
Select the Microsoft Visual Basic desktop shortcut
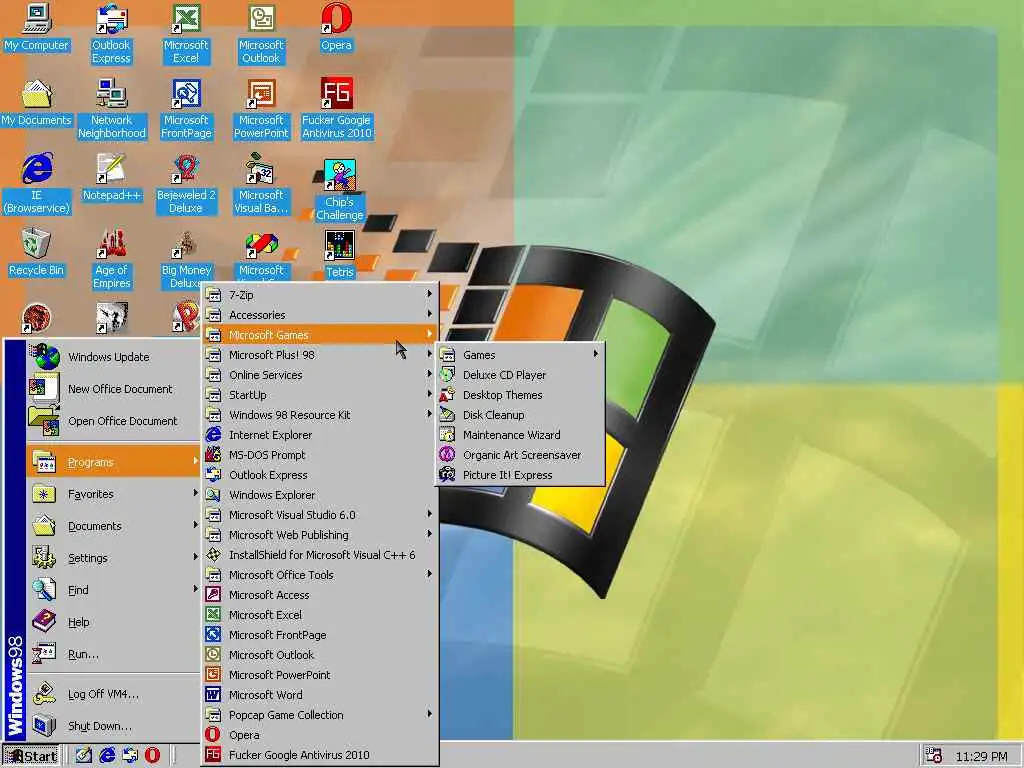[x=261, y=184]
